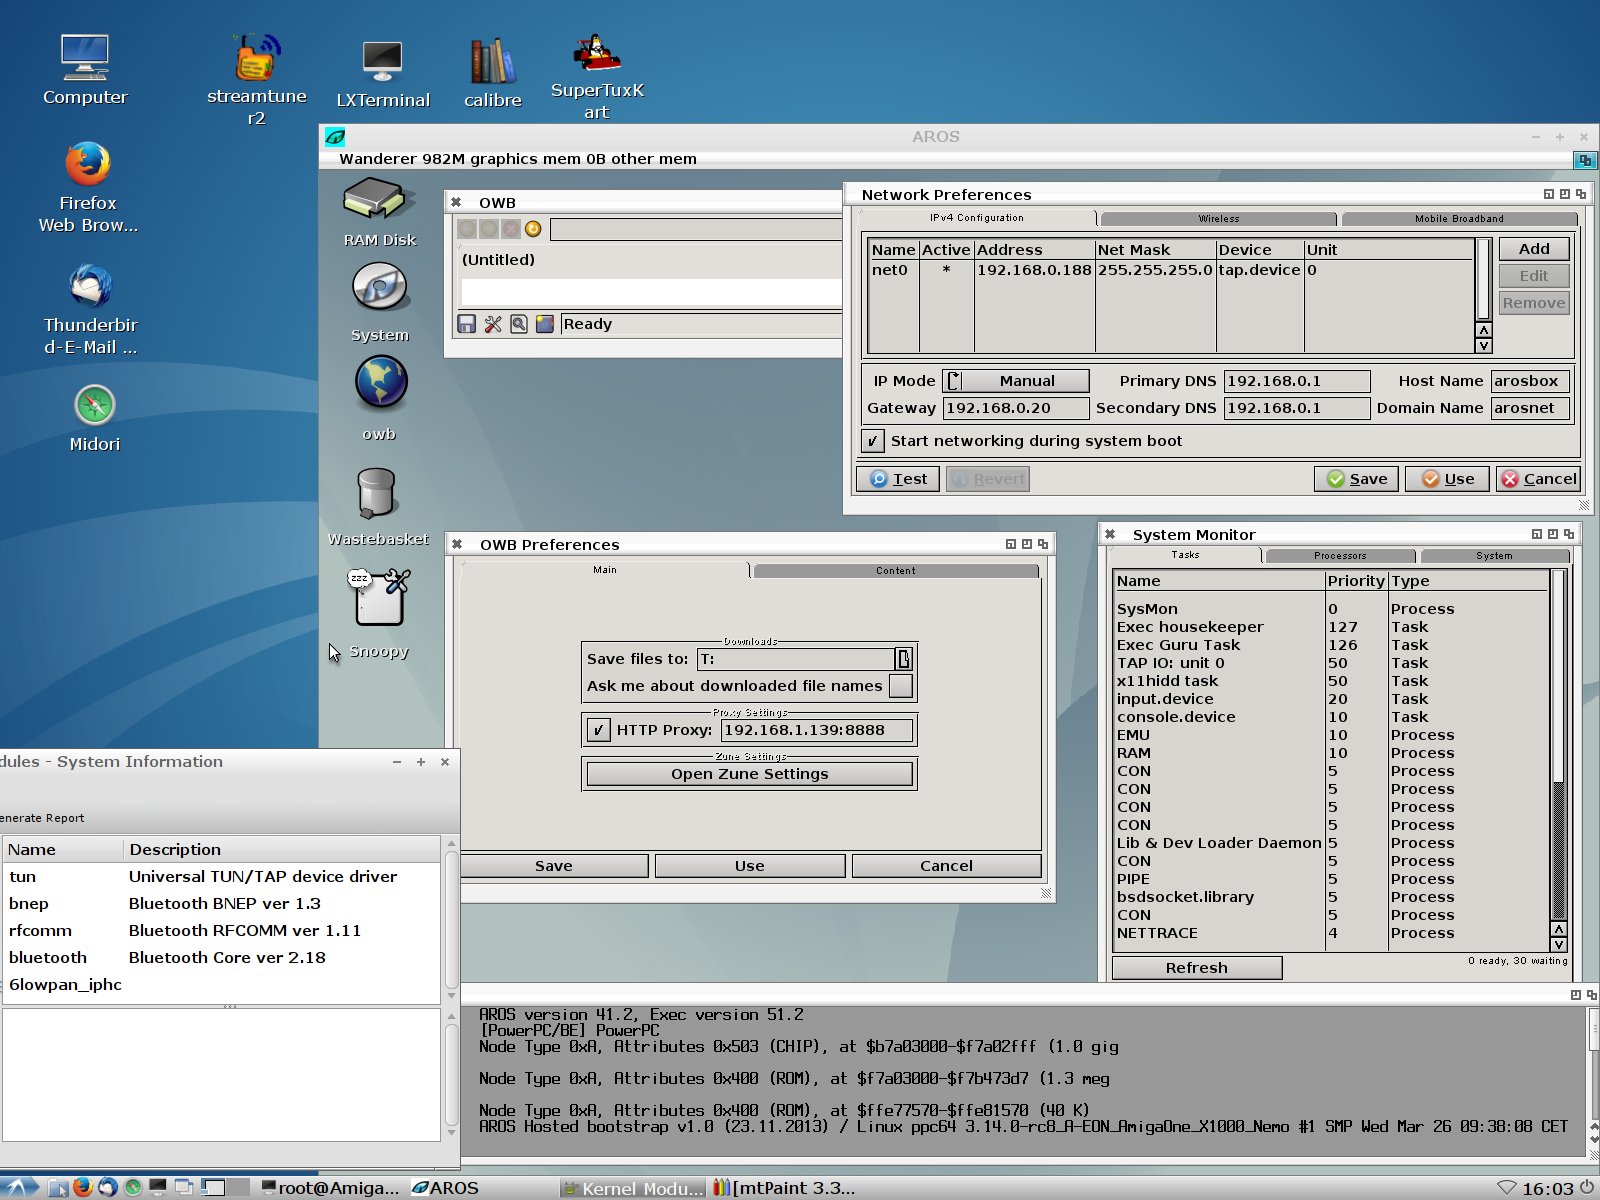Click the Gateway address input field
Viewport: 1600px width, 1200px height.
coord(1015,408)
